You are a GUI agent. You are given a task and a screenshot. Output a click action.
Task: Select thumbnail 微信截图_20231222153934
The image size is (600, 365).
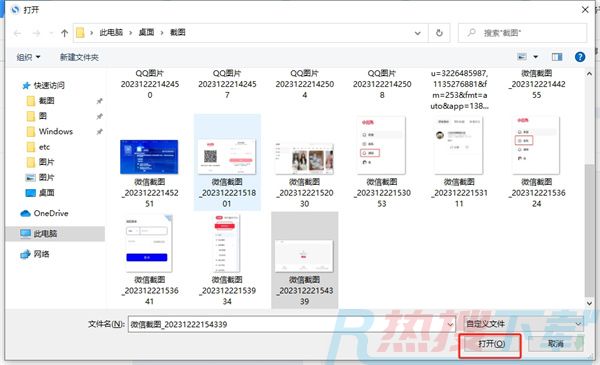(x=227, y=244)
